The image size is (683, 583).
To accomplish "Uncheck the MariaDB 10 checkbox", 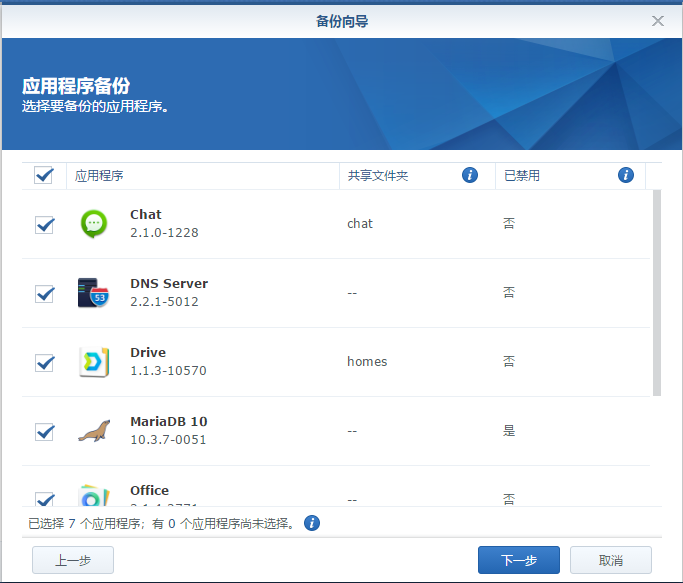I will click(x=44, y=432).
